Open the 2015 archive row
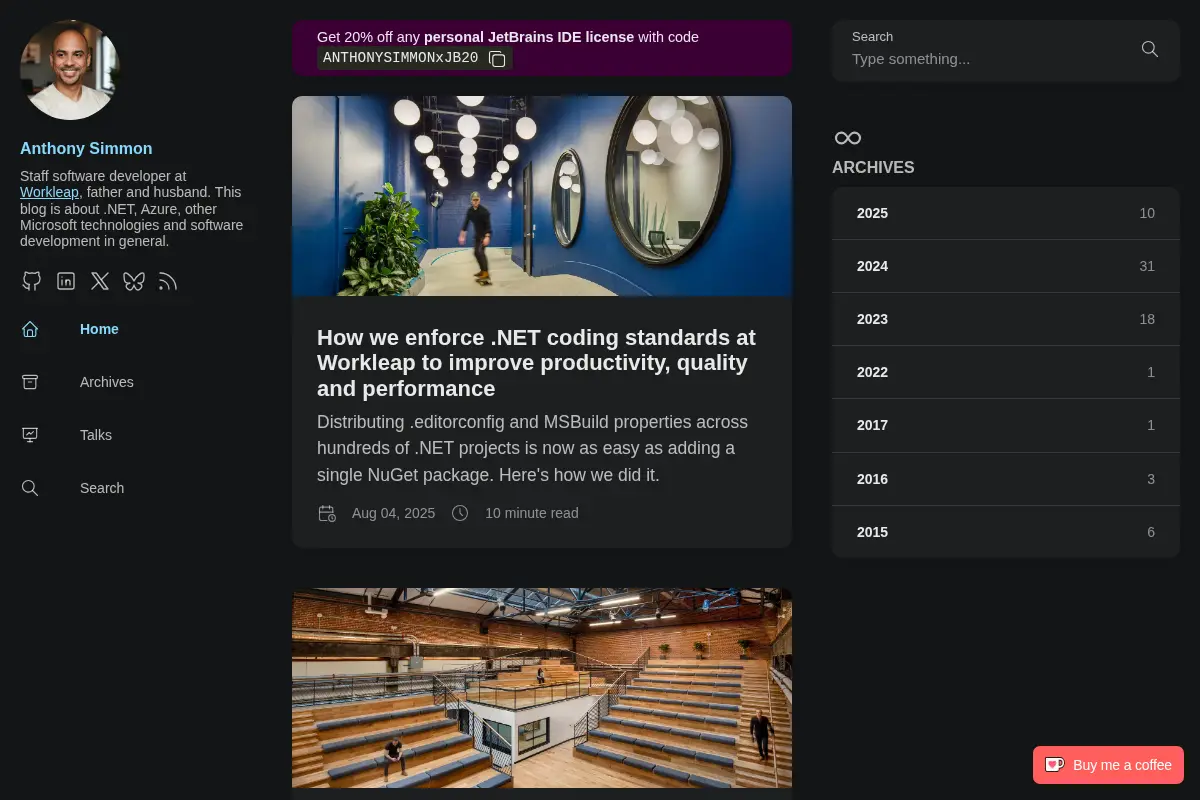Screen dimensions: 1200x800 [x=1006, y=532]
